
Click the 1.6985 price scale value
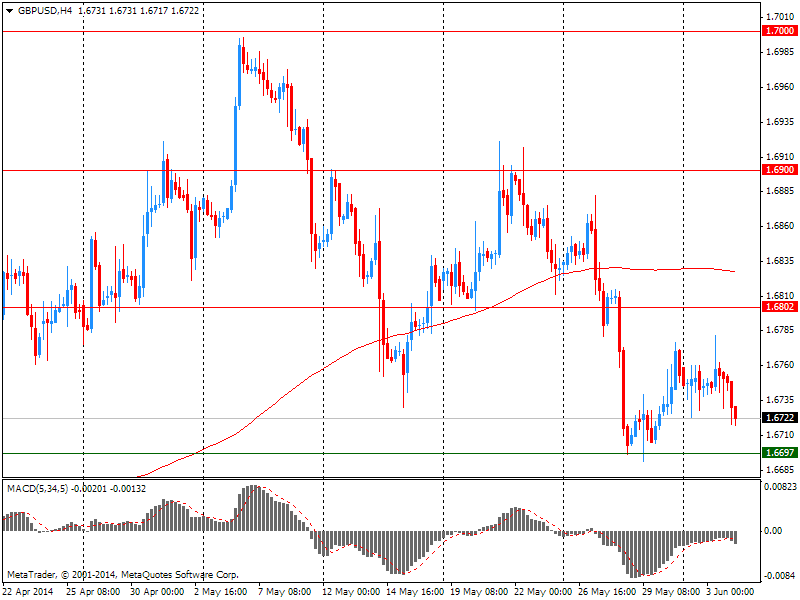pos(780,52)
